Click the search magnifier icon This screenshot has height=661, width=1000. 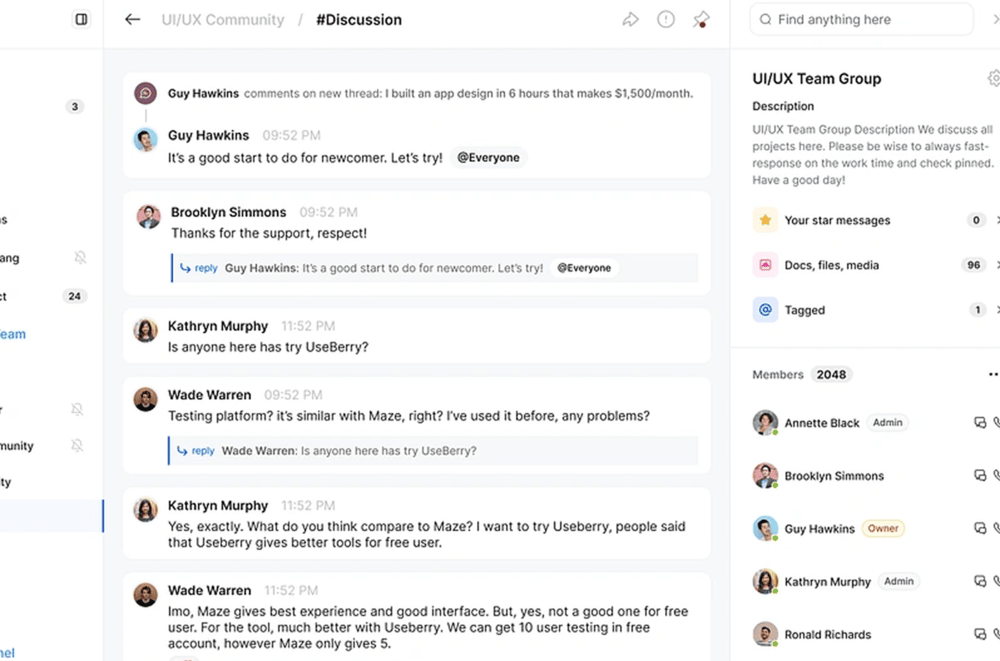click(x=765, y=20)
